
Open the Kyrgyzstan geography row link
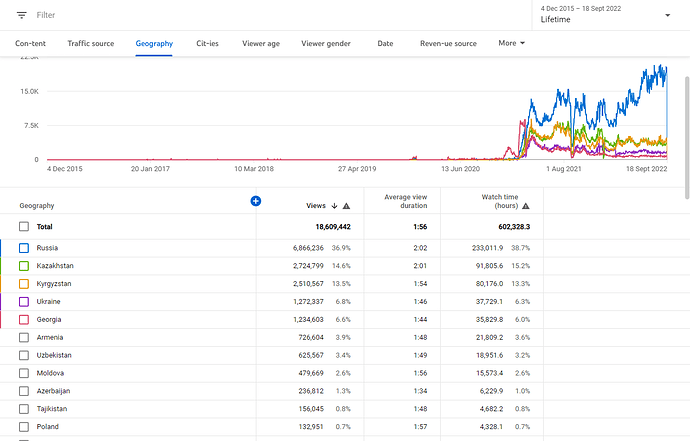click(54, 284)
